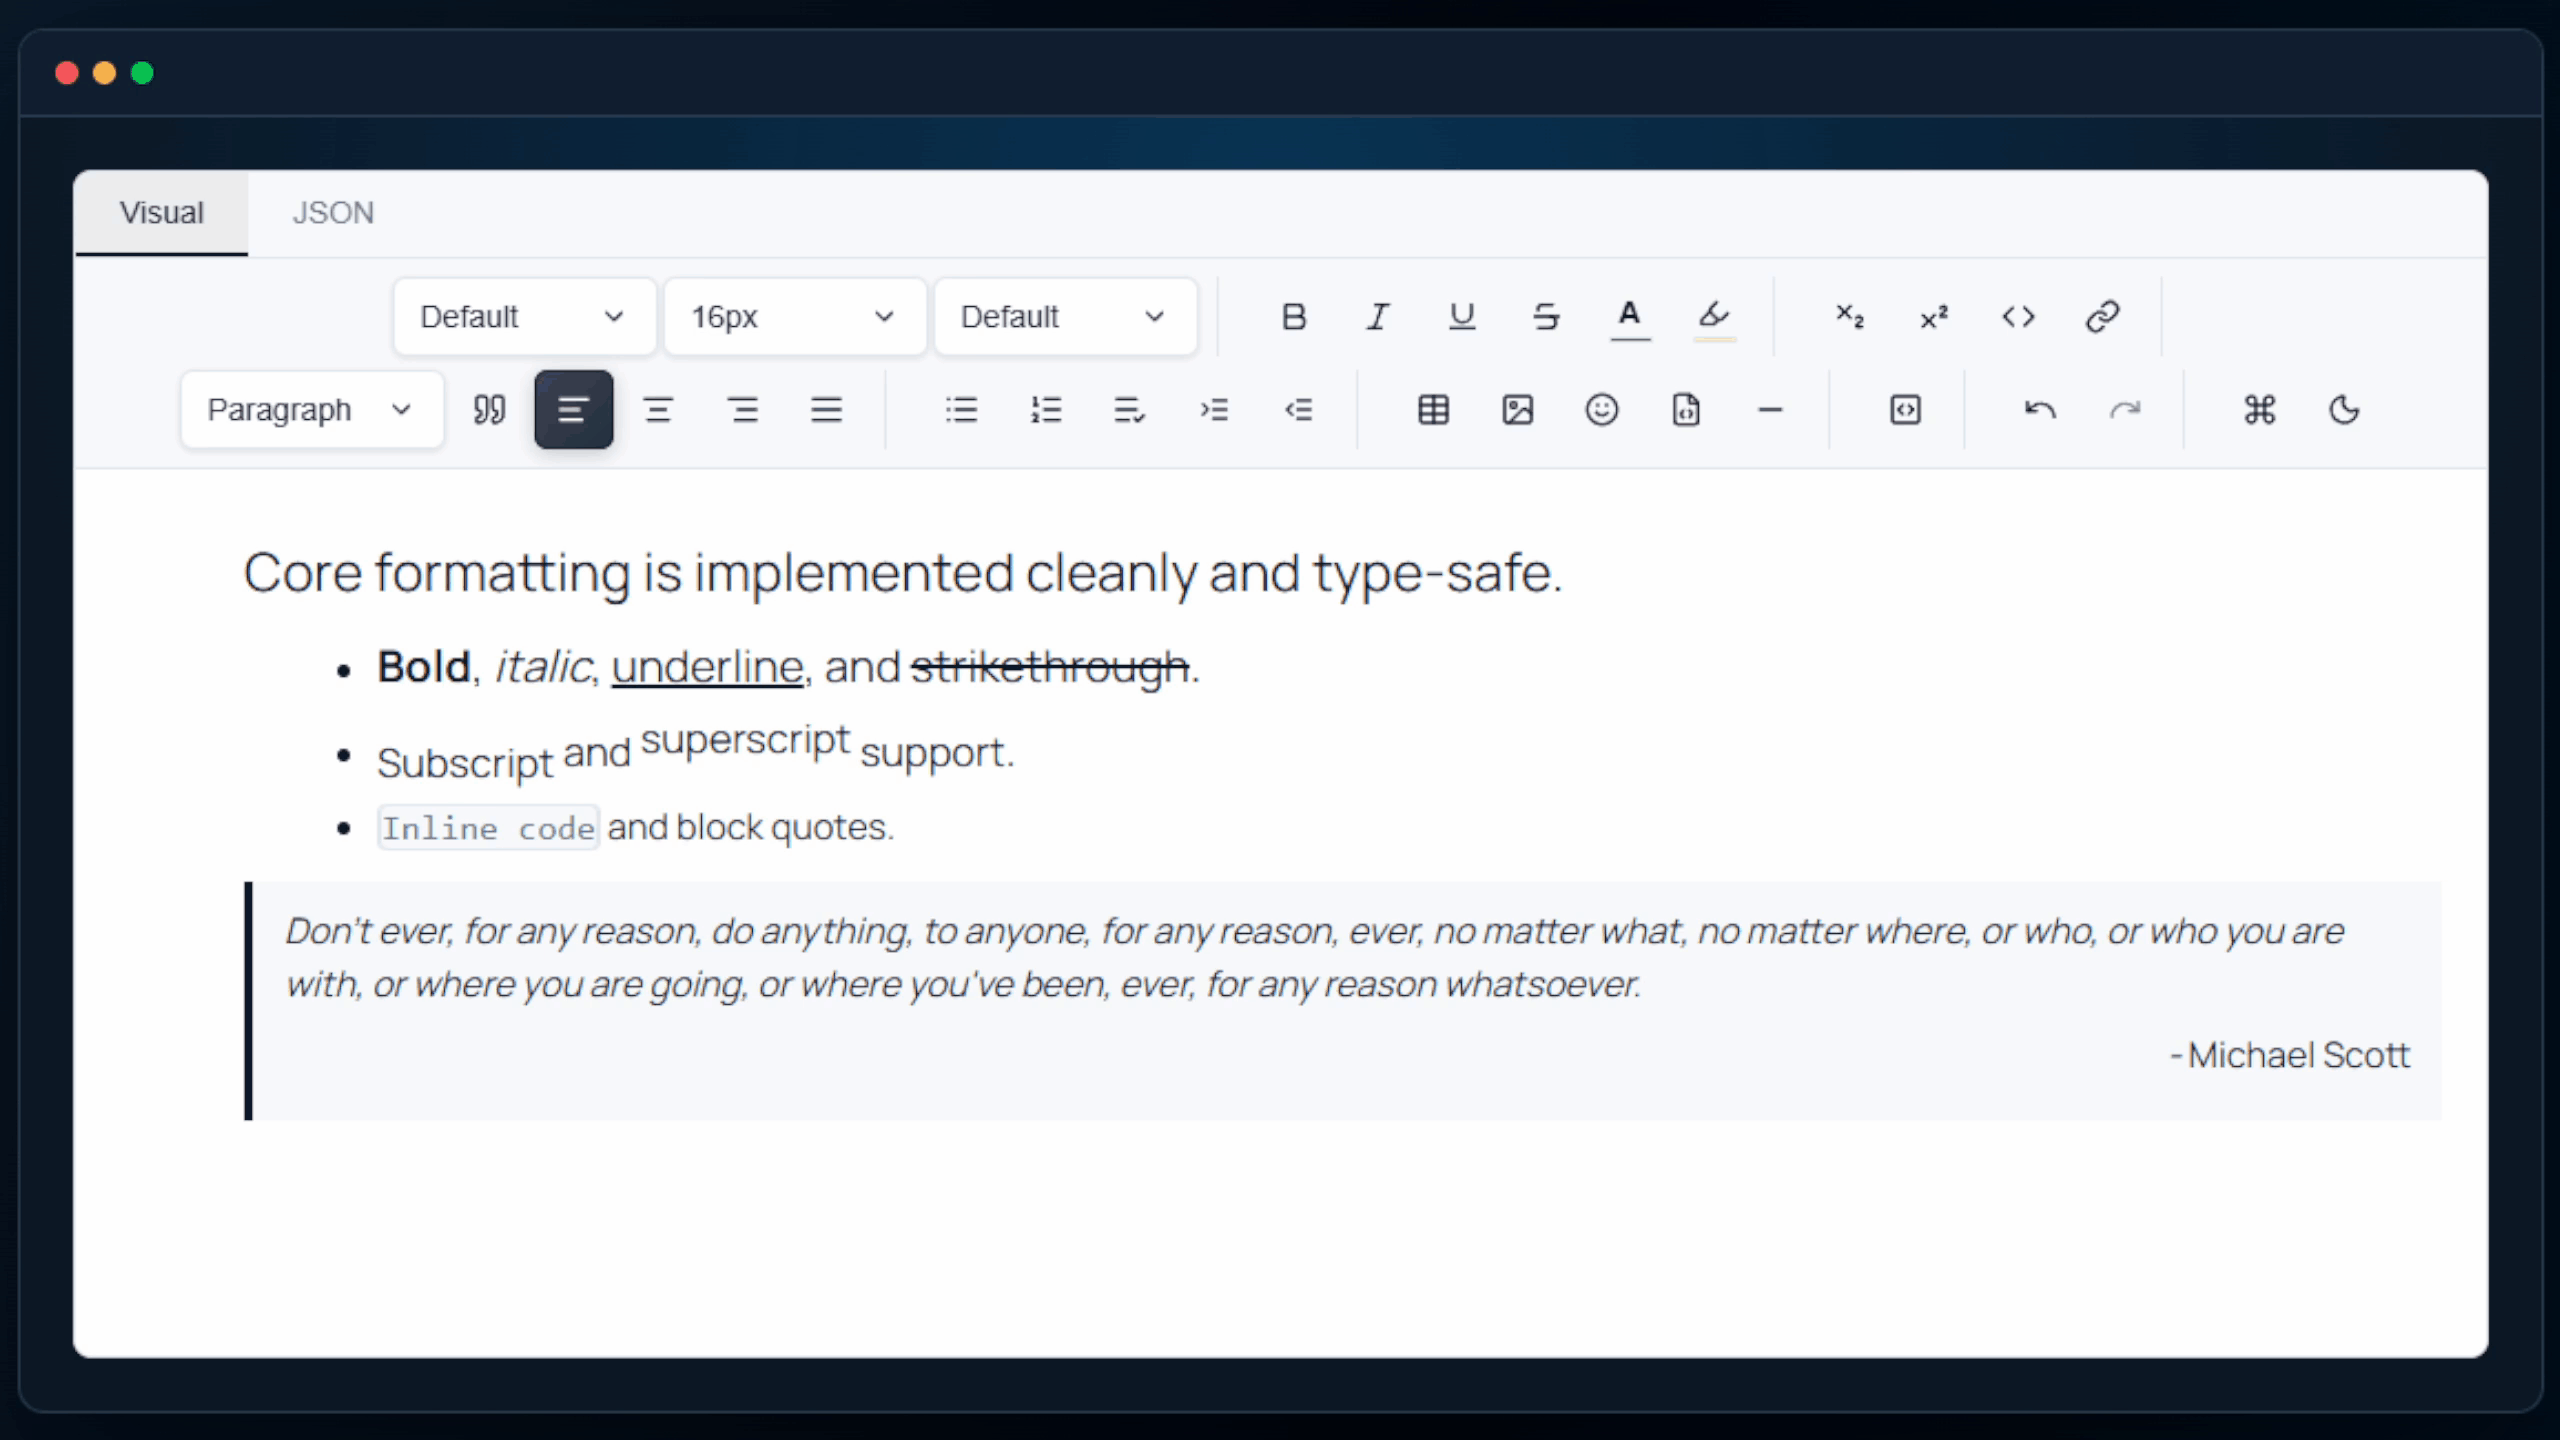Open the emoji picker
The height and width of the screenshot is (1440, 2560).
1601,409
